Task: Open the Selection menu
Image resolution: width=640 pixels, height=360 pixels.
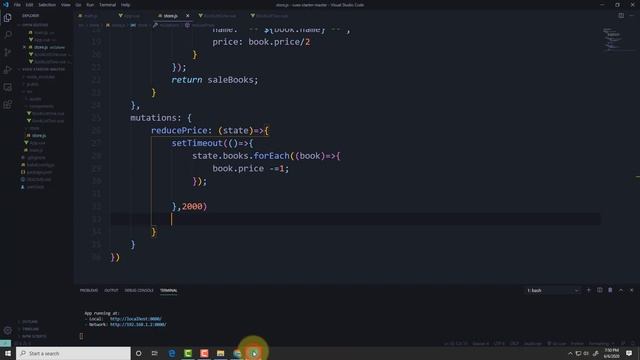Action: click(x=47, y=5)
